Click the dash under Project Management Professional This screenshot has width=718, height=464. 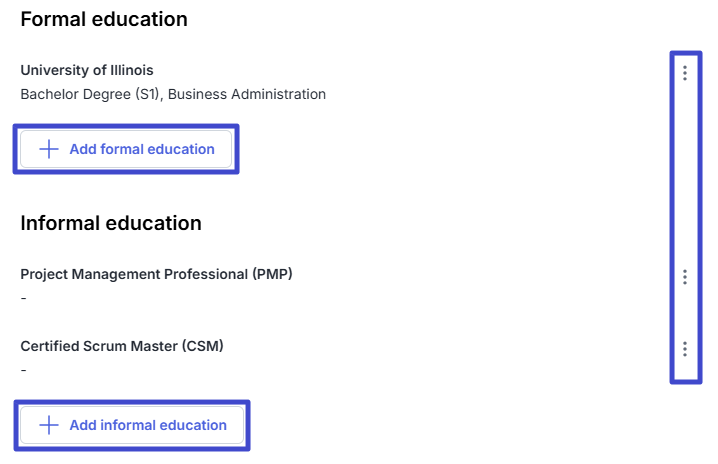pyautogui.click(x=24, y=298)
